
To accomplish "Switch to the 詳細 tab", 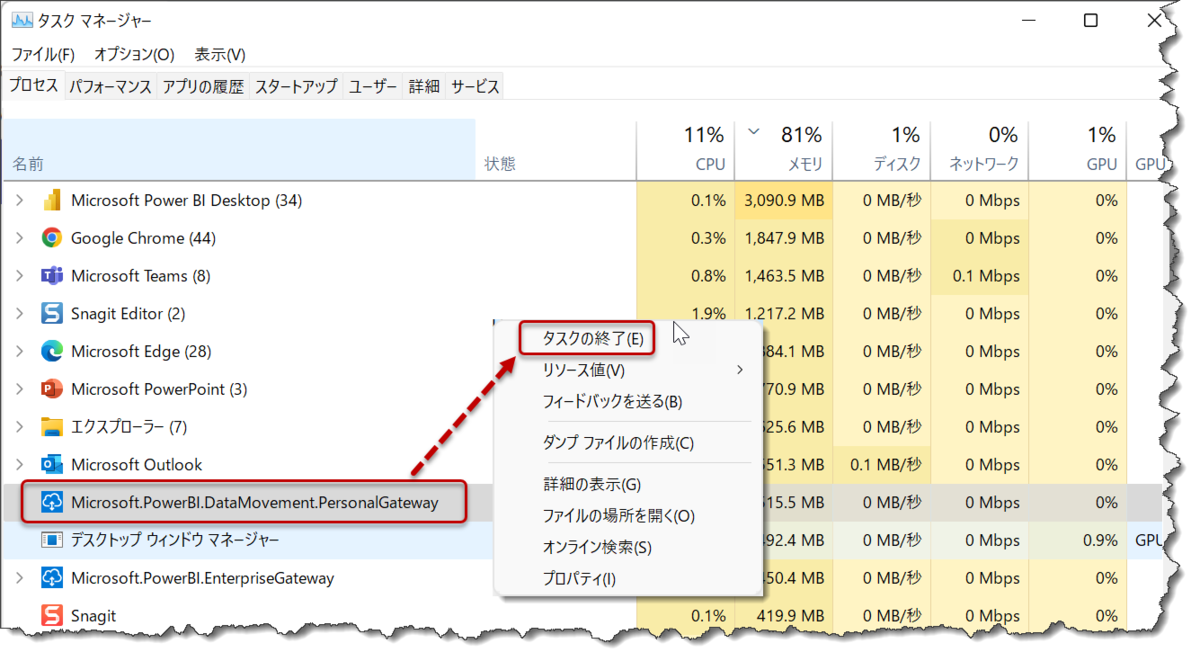I will tap(424, 87).
